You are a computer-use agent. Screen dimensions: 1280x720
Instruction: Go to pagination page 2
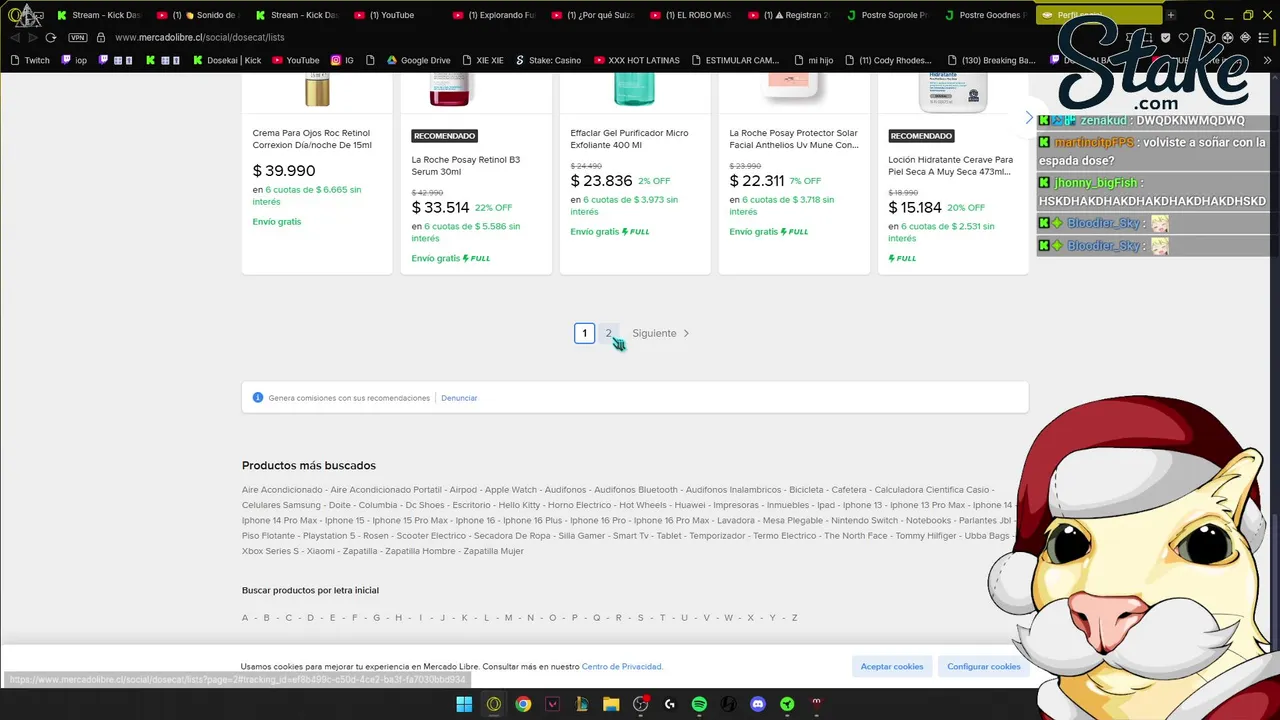[608, 333]
